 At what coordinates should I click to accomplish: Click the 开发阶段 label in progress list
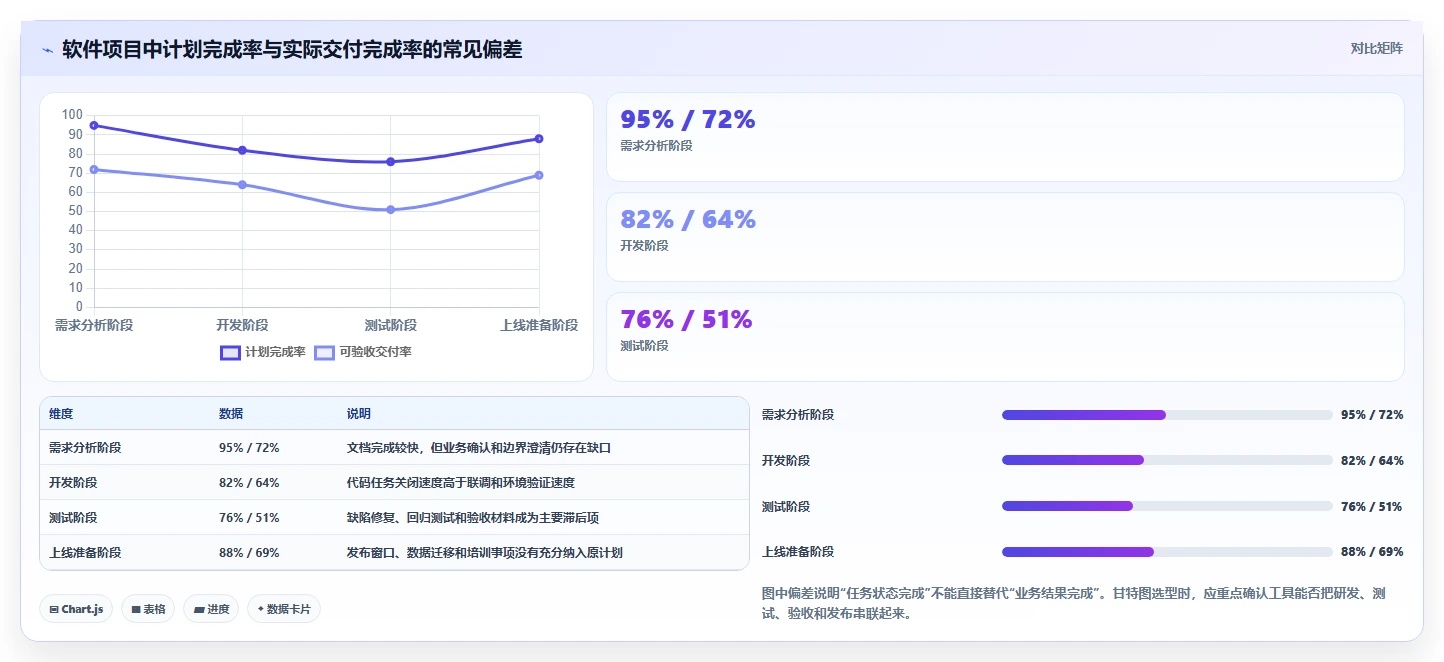pyautogui.click(x=786, y=461)
